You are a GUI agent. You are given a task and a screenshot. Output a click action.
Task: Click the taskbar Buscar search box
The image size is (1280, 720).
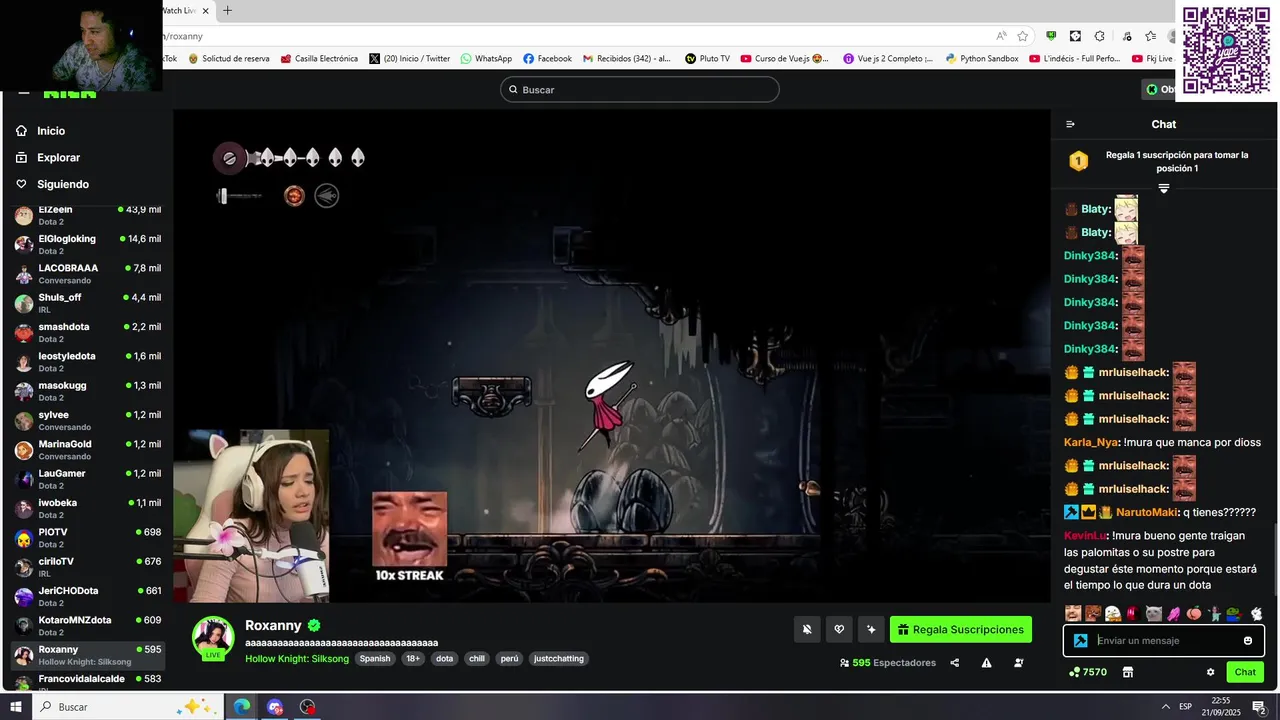pos(130,707)
